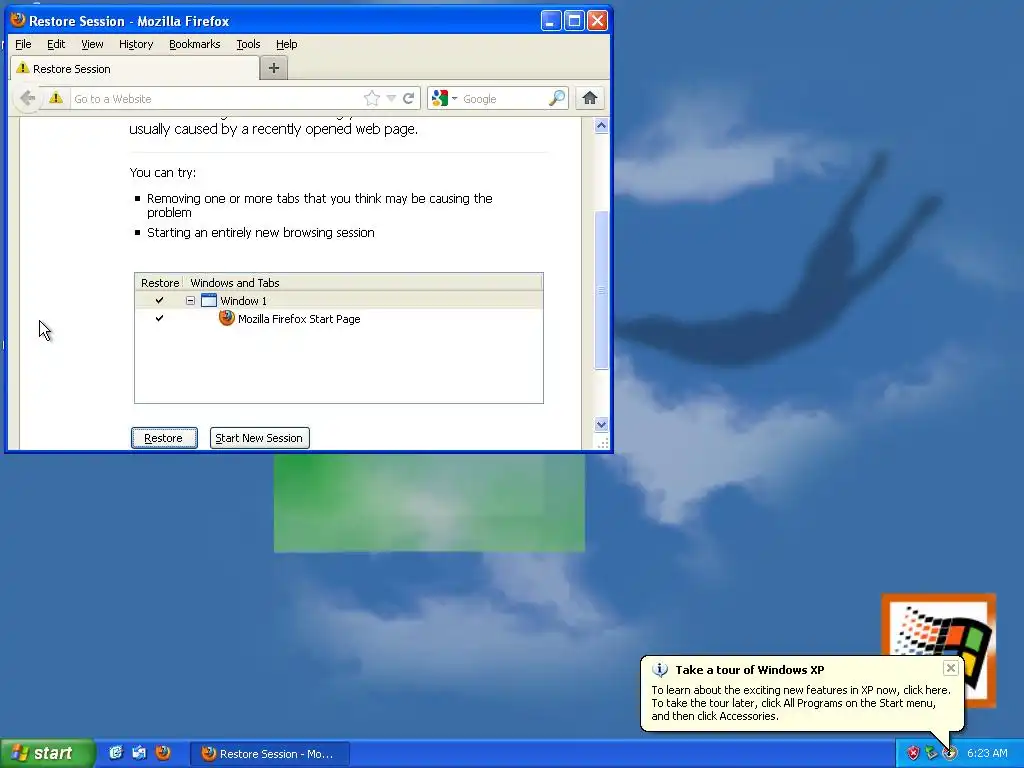Open the Help menu
1024x768 pixels.
287,44
